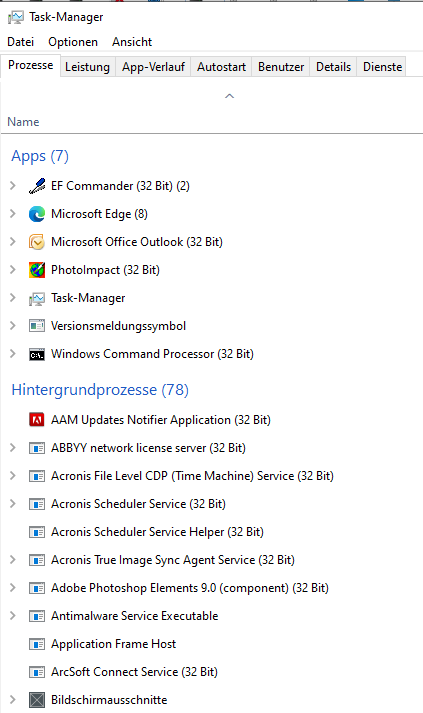
Task: Click the Task-Manager process row icon
Action: click(x=37, y=298)
